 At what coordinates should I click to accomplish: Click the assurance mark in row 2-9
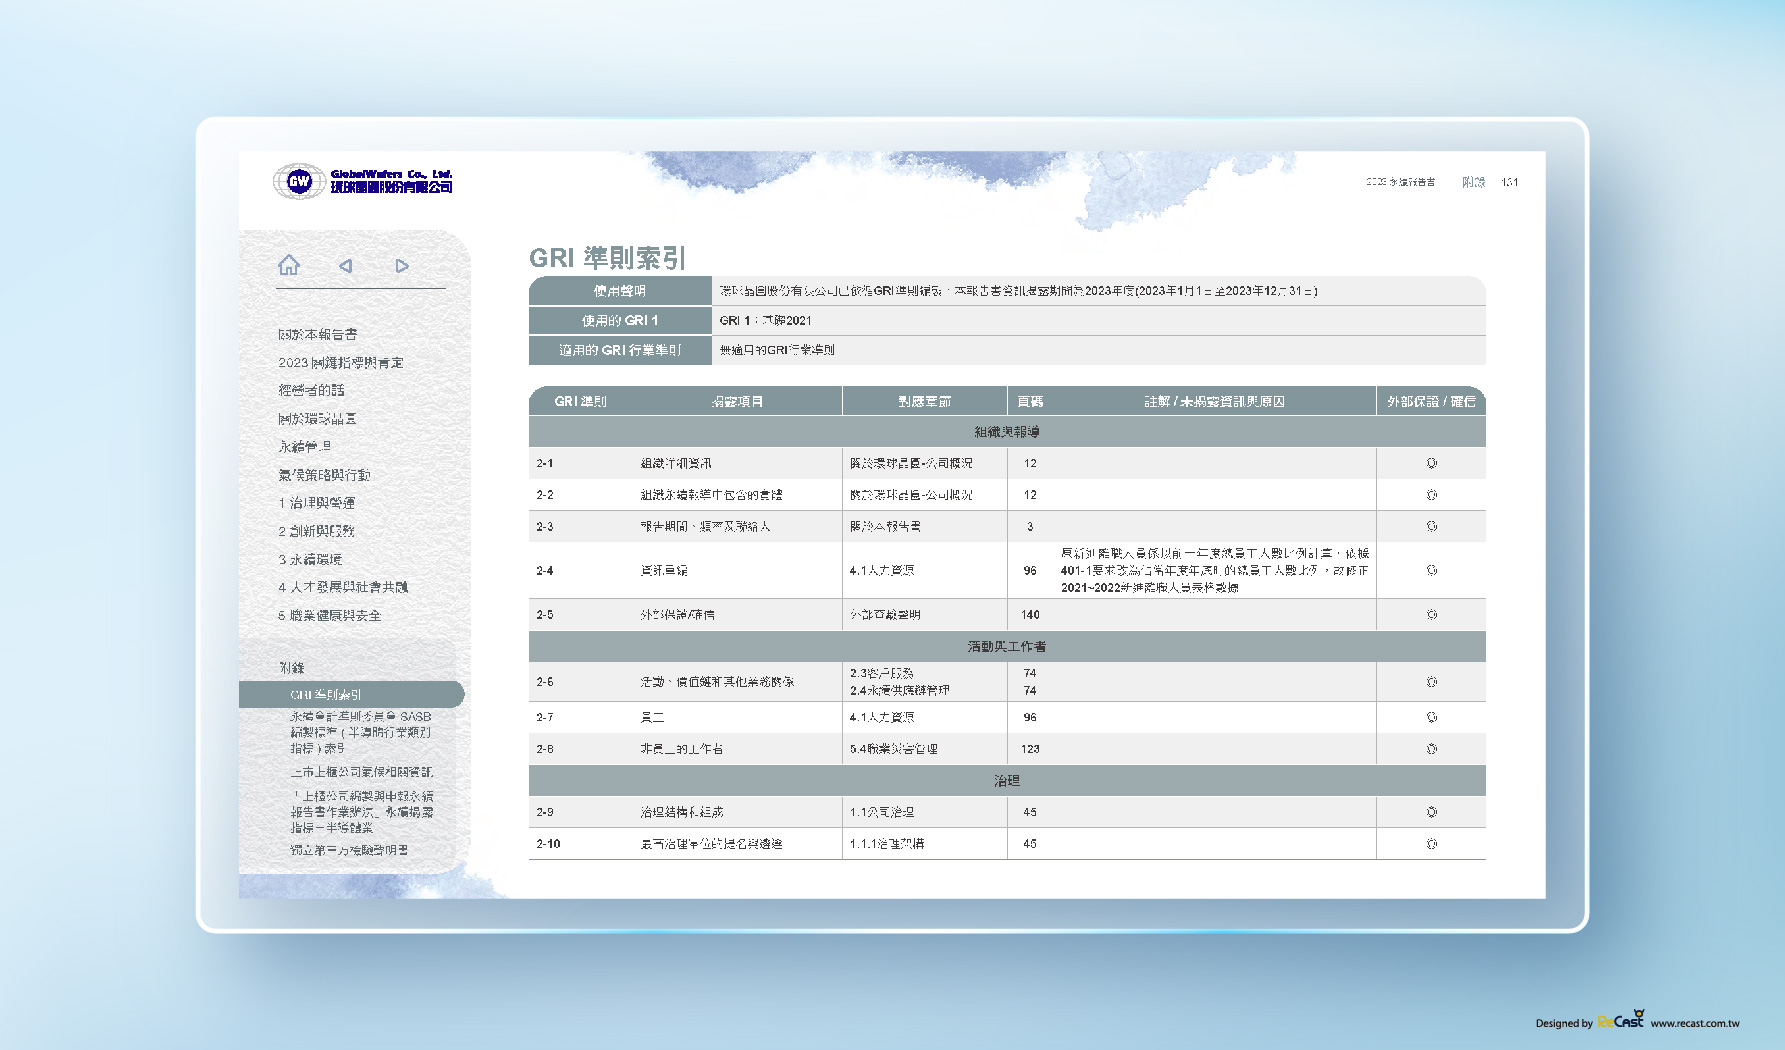point(1432,812)
